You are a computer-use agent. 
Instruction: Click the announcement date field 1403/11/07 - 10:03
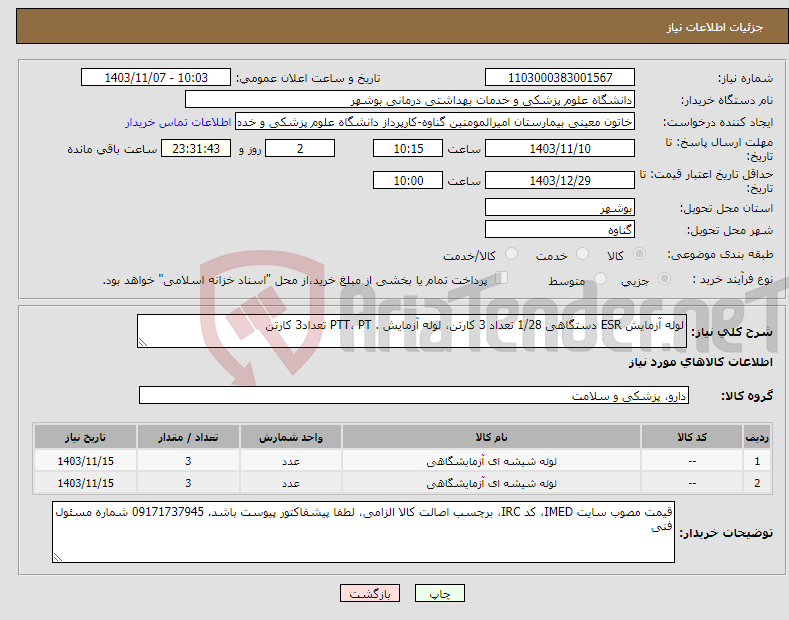(x=155, y=78)
